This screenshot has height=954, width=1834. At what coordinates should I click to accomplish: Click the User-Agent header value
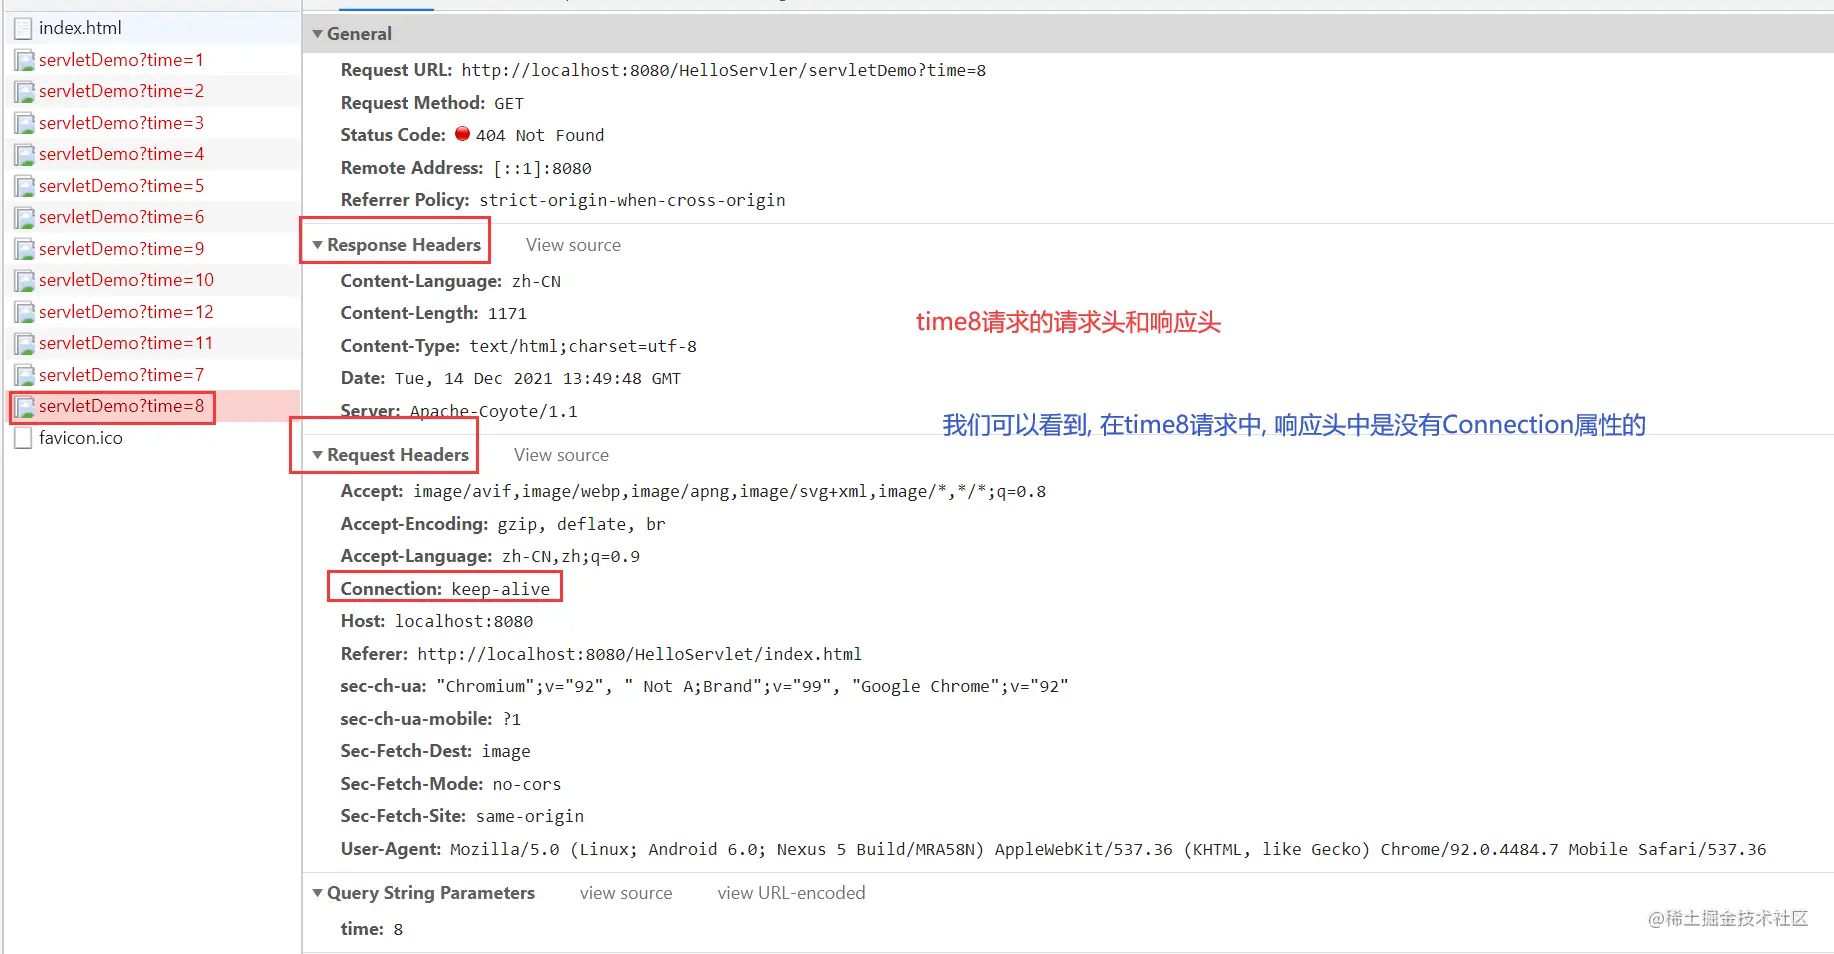(1108, 850)
